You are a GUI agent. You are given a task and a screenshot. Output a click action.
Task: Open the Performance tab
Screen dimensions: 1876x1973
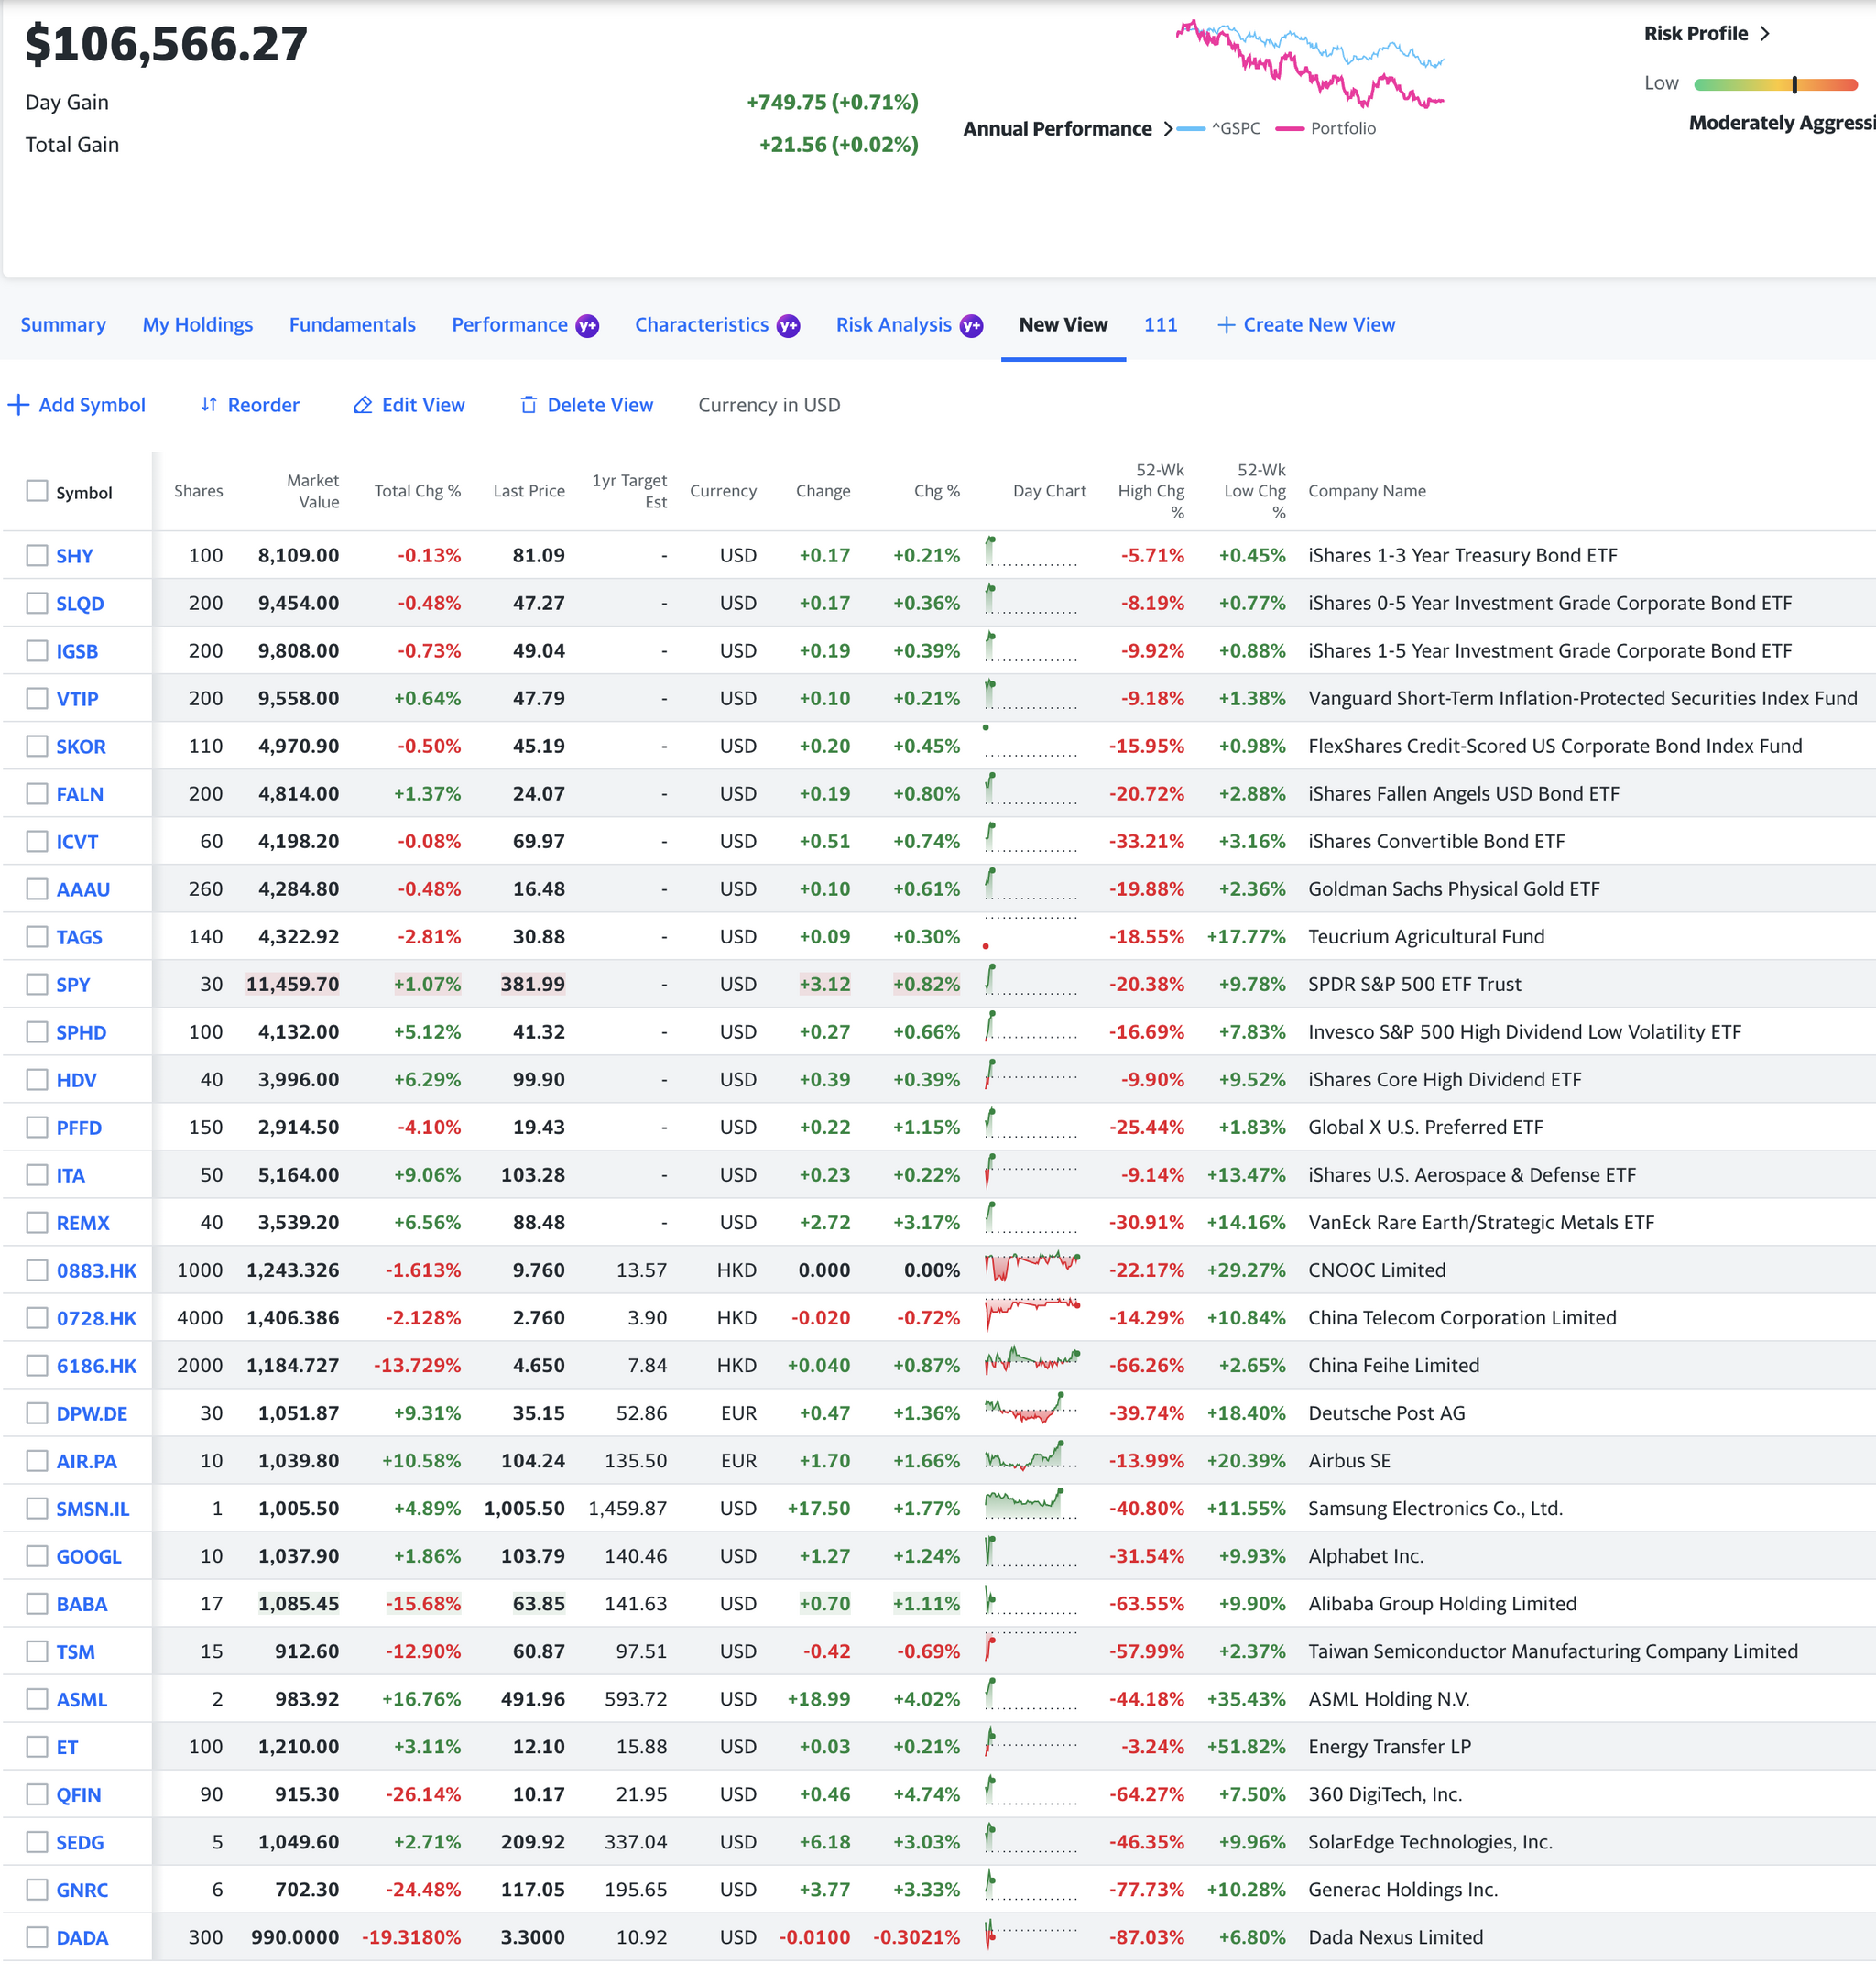point(509,325)
